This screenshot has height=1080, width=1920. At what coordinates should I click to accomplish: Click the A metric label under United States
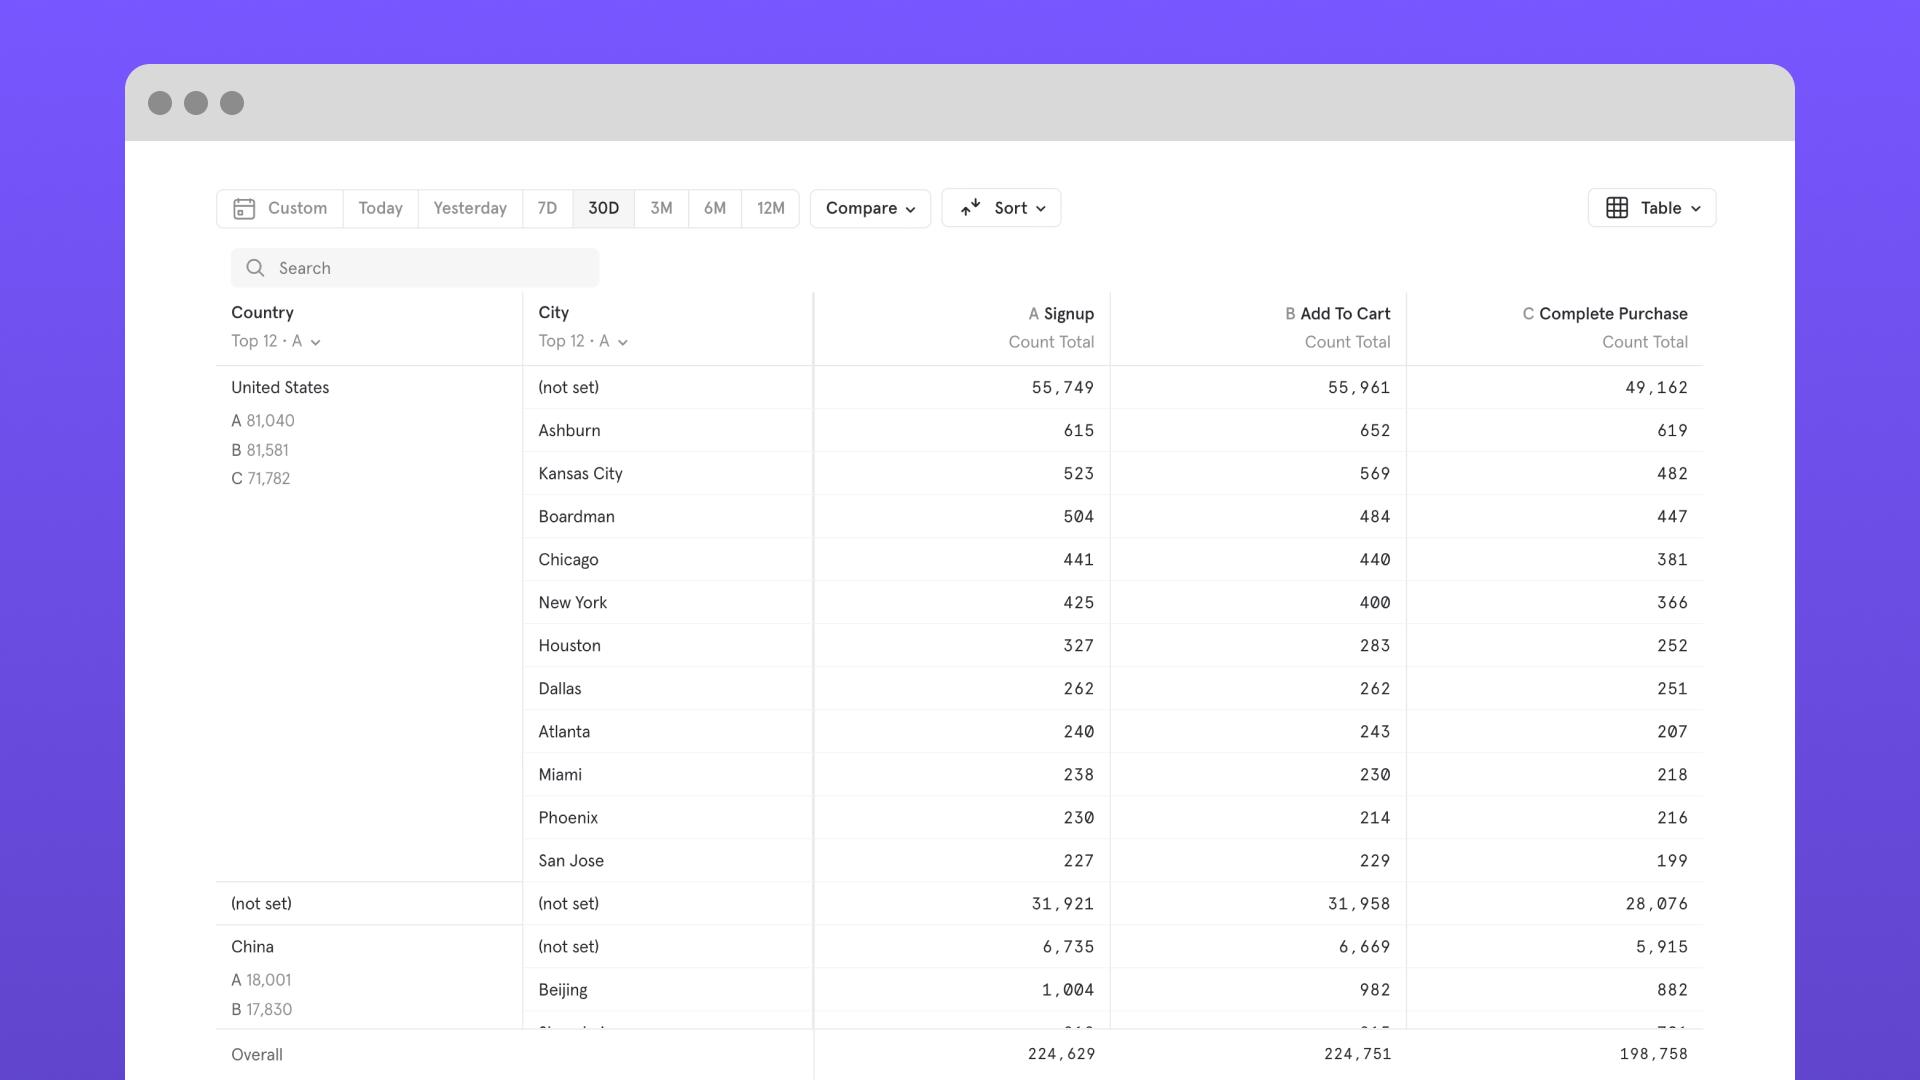[x=263, y=420]
